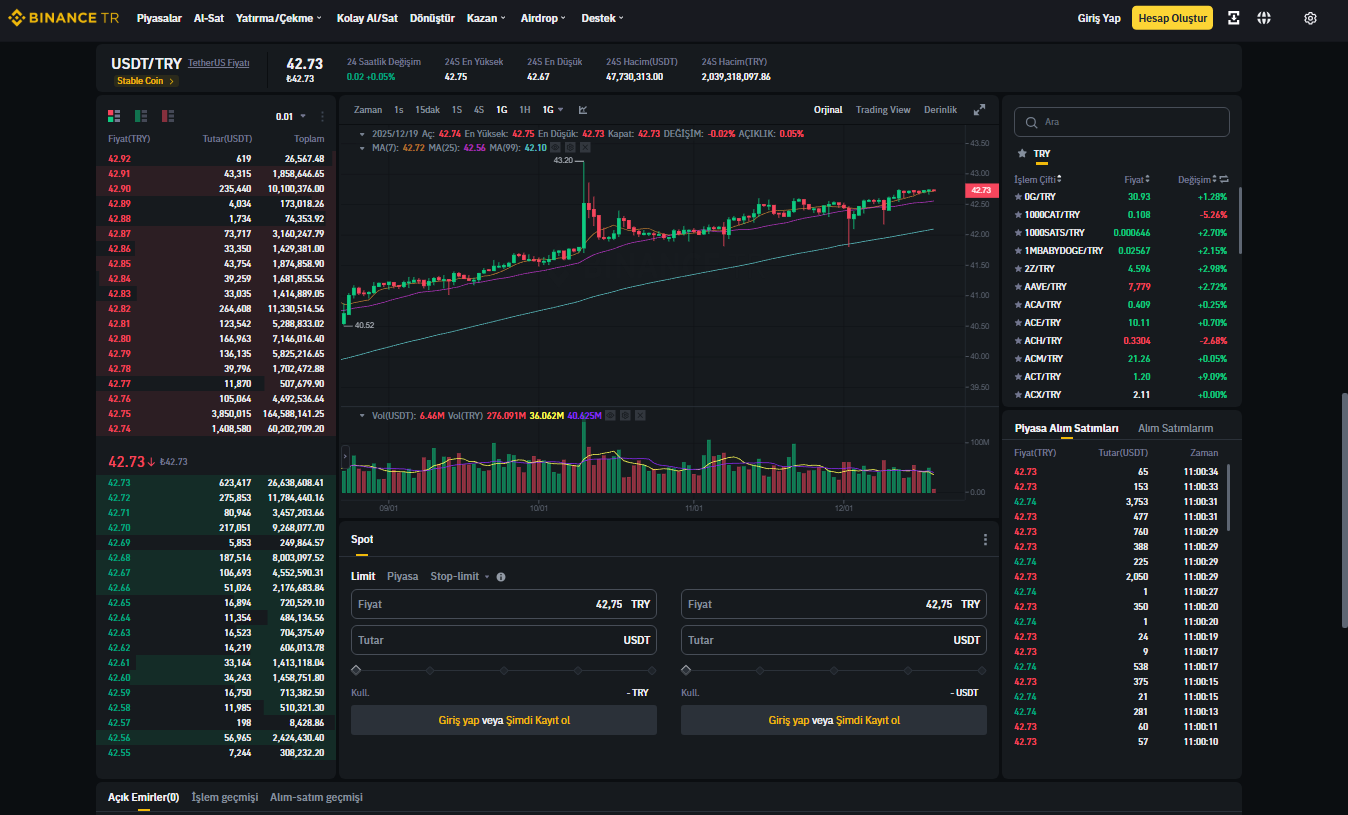Image resolution: width=1348 pixels, height=815 pixels.
Task: Click Şimdi Kayıt ol in buy panel
Action: tap(539, 720)
